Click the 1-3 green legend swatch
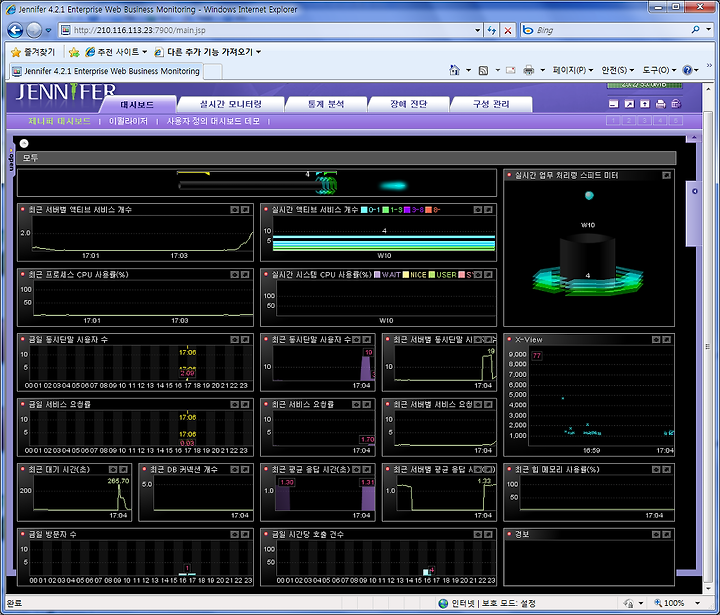Image resolution: width=720 pixels, height=615 pixels. point(386,210)
